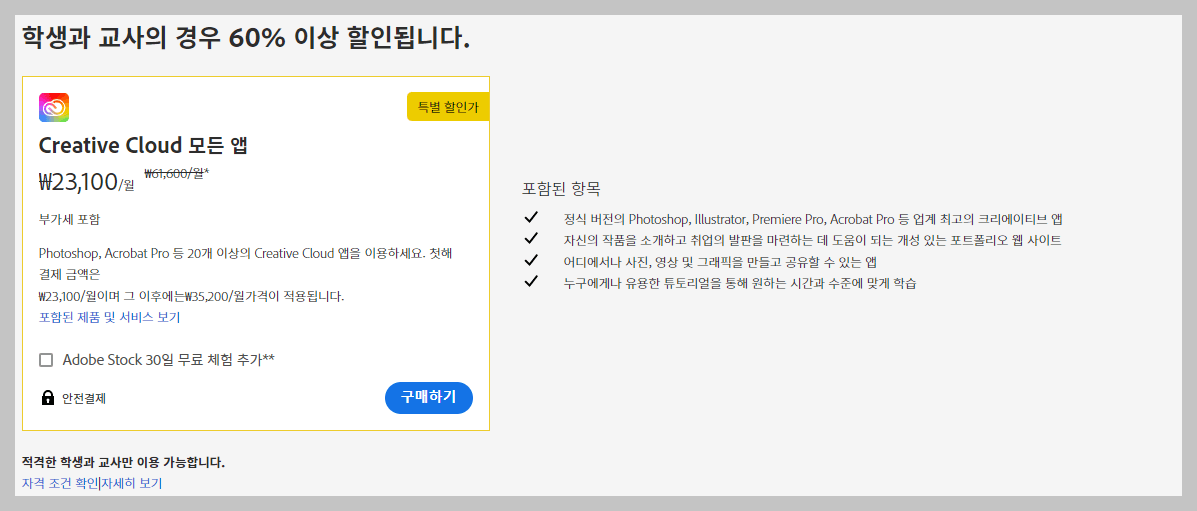Click checkmark beside 정식 버전의 Photoshop line
1197x511 pixels.
(531, 218)
